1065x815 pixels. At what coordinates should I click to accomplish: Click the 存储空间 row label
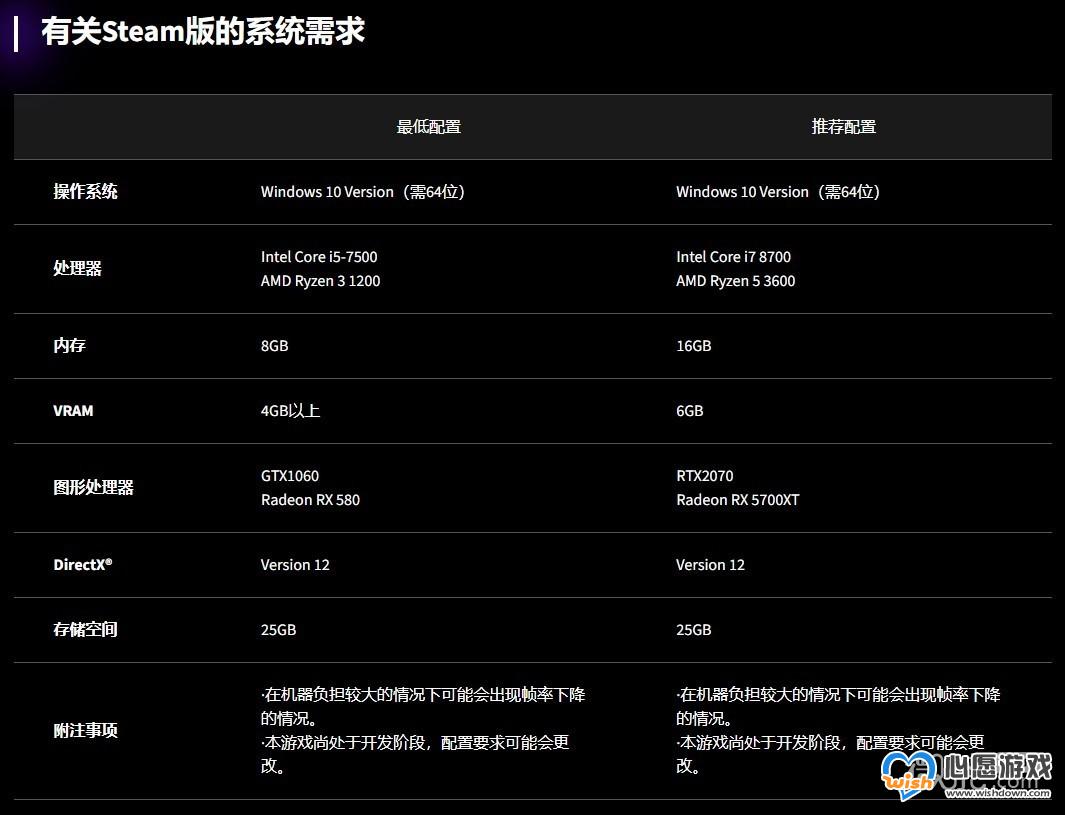click(x=86, y=630)
